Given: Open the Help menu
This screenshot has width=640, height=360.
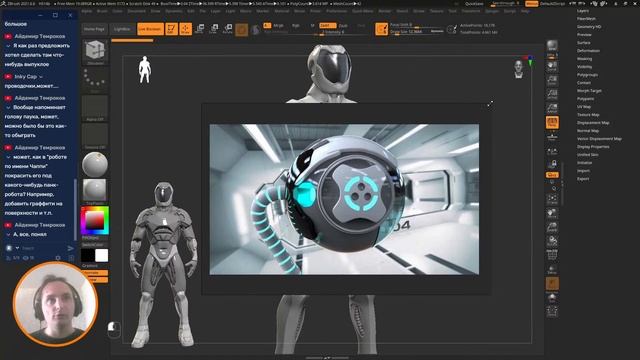Looking at the screenshot, I should 525,11.
